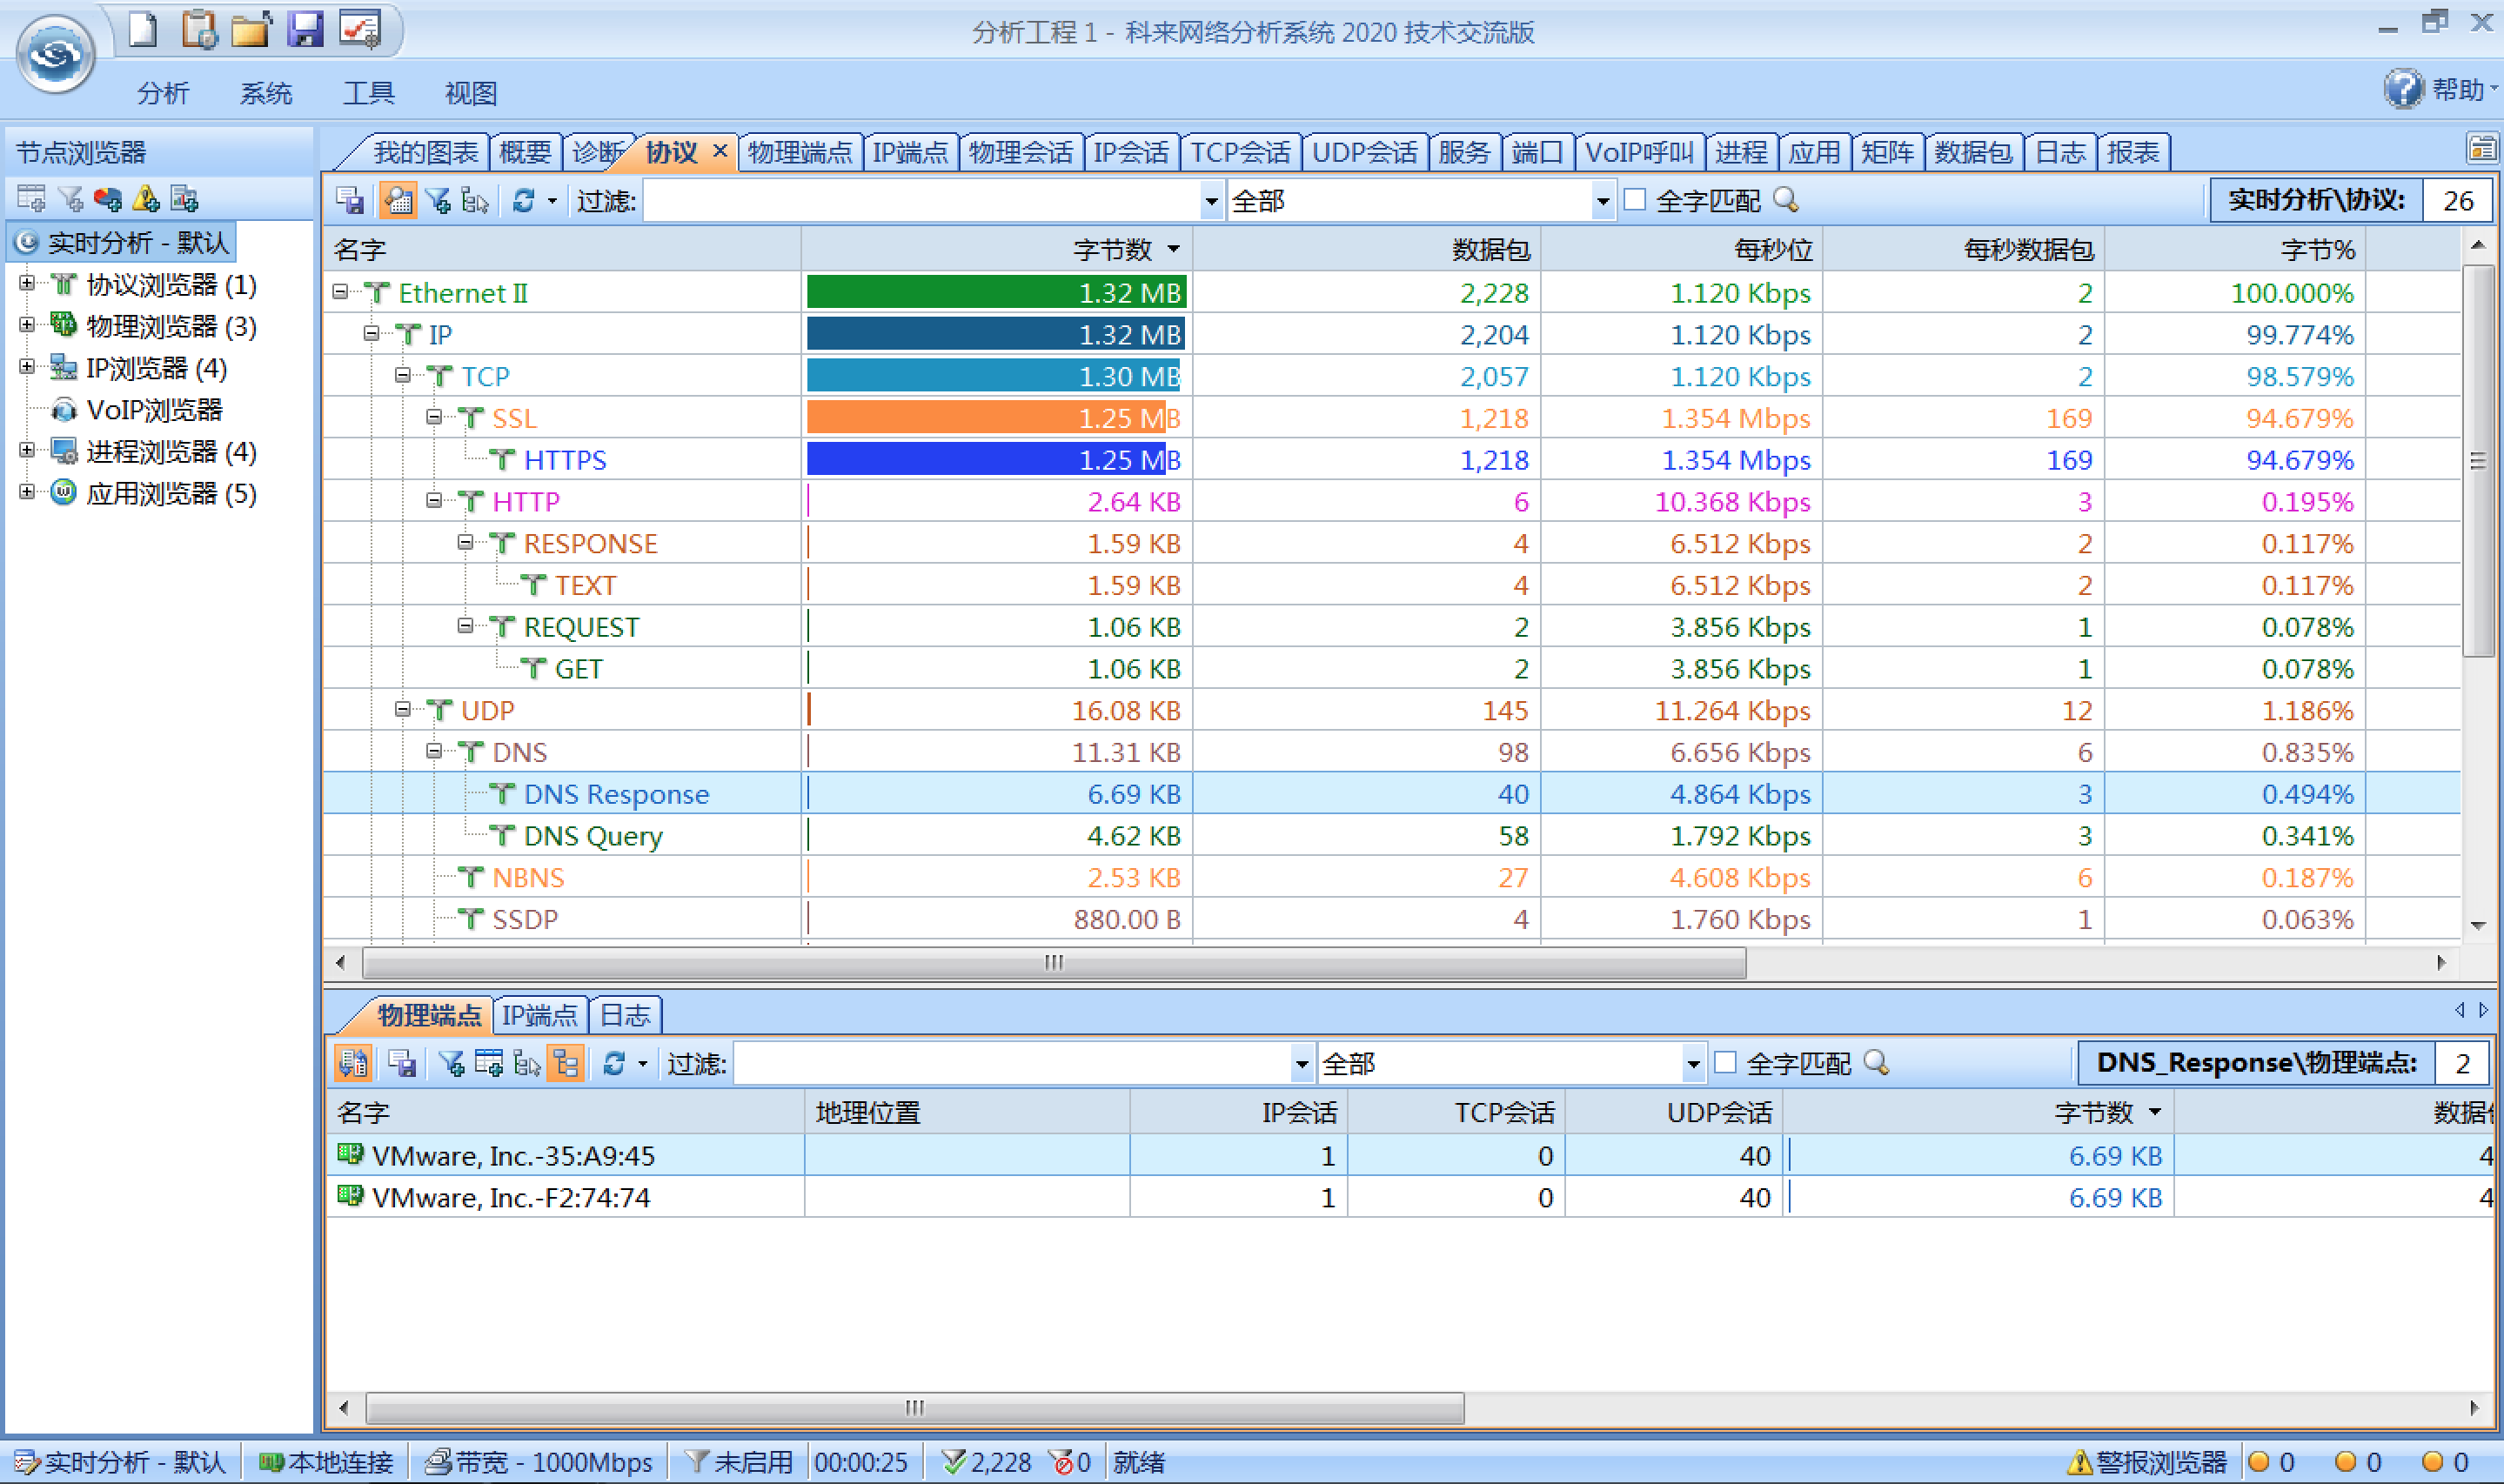Image resolution: width=2504 pixels, height=1484 pixels.
Task: Open the upper 全部 dropdown list
Action: [x=1602, y=201]
